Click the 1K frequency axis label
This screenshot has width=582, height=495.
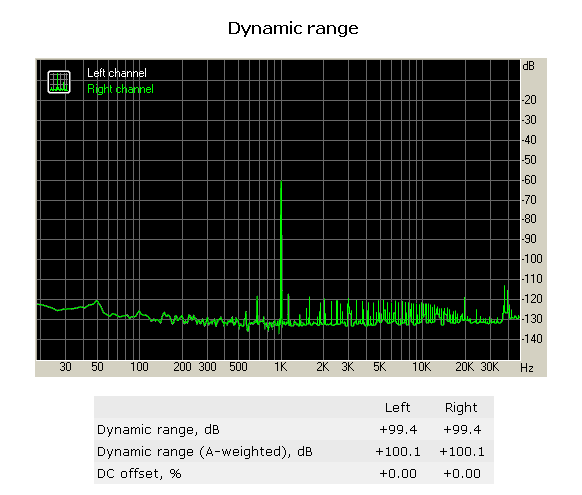click(281, 367)
